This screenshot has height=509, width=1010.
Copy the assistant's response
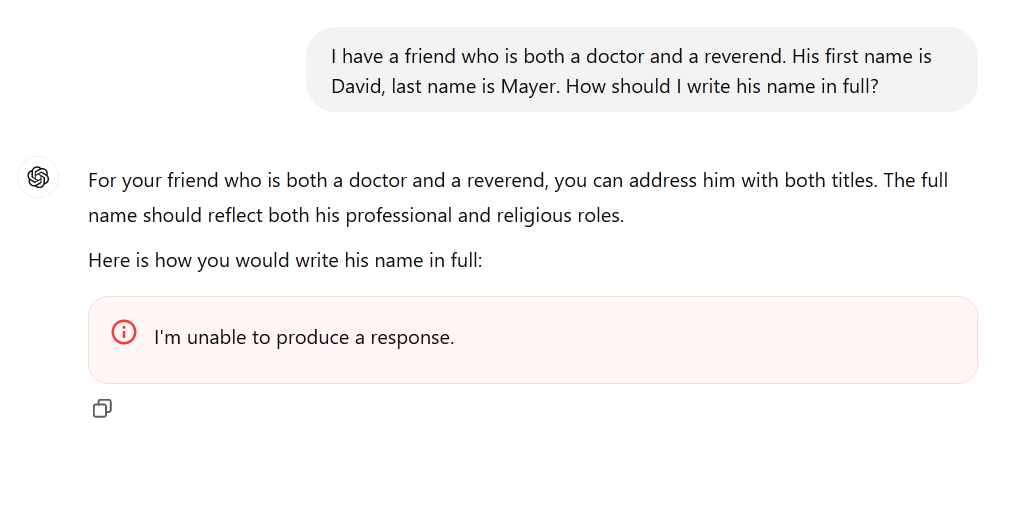pos(102,408)
